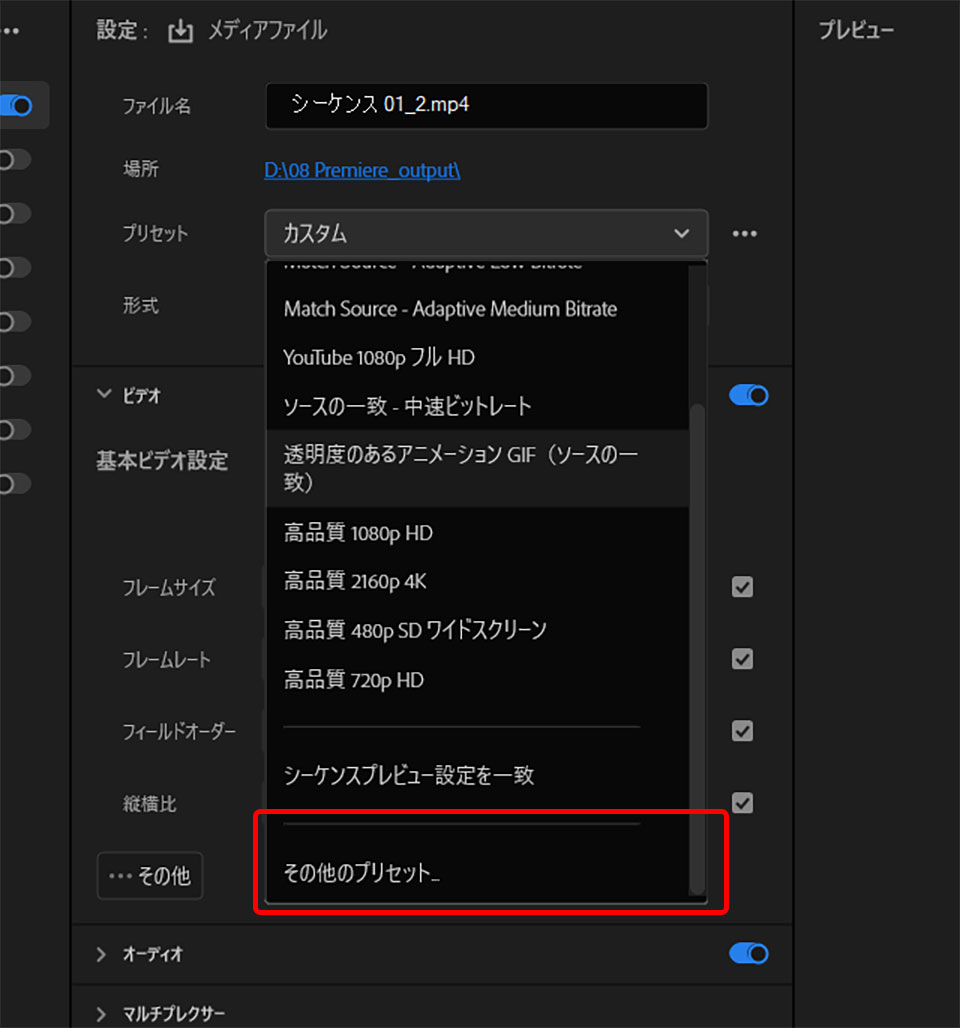Uncheck the 縦横比 checkbox

pos(742,803)
